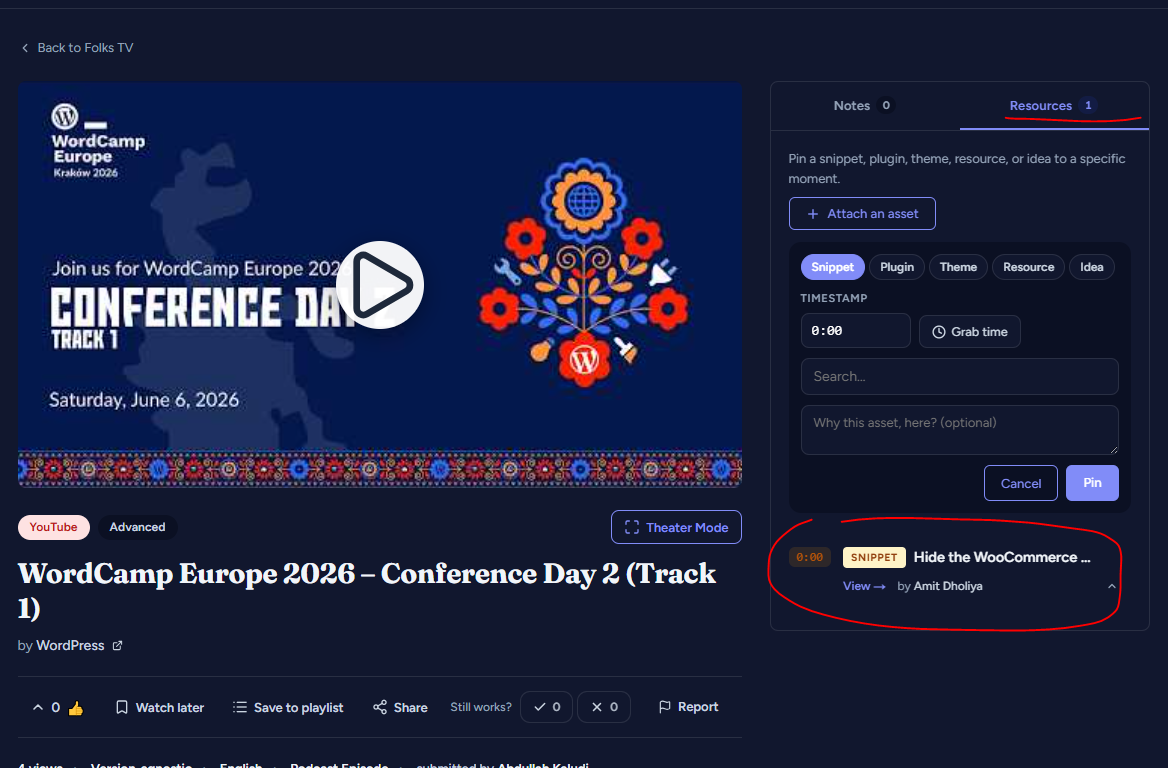Open the Resources tab
Image resolution: width=1168 pixels, height=768 pixels.
click(x=1053, y=106)
